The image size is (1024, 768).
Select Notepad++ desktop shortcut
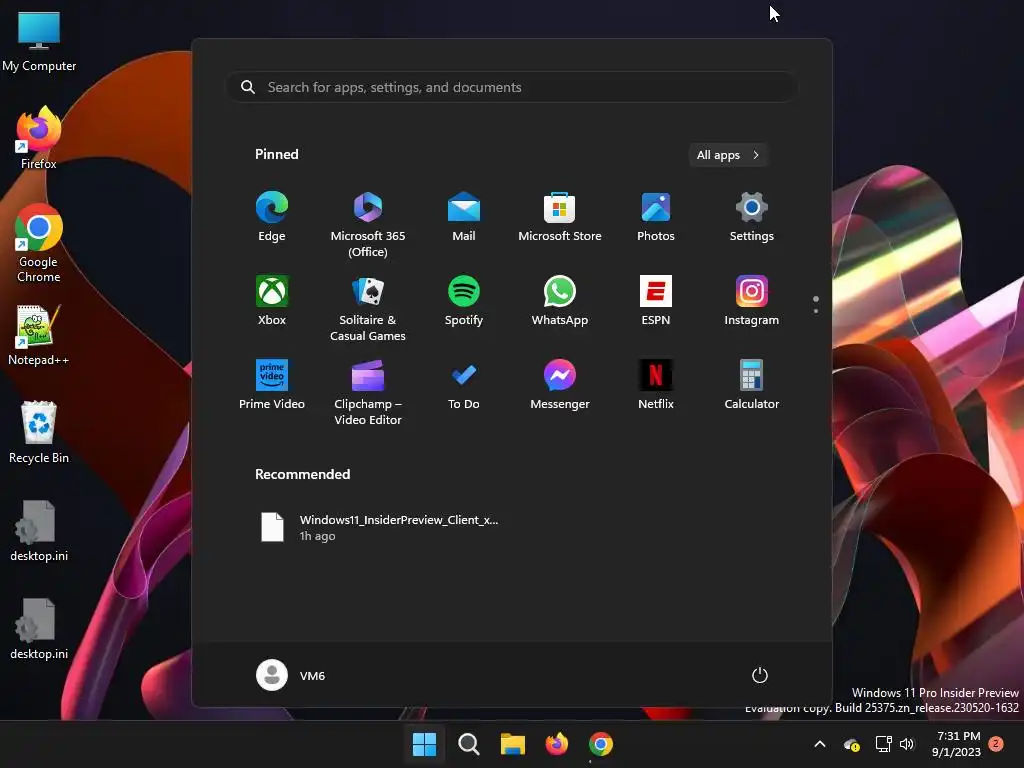(x=39, y=335)
